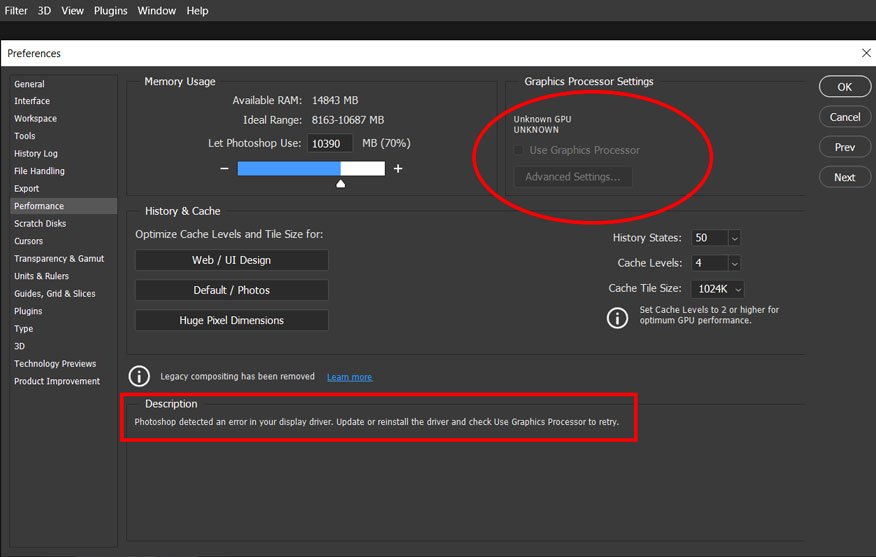This screenshot has height=557, width=876.
Task: Select 3D category in sidebar list
Action: [63, 346]
